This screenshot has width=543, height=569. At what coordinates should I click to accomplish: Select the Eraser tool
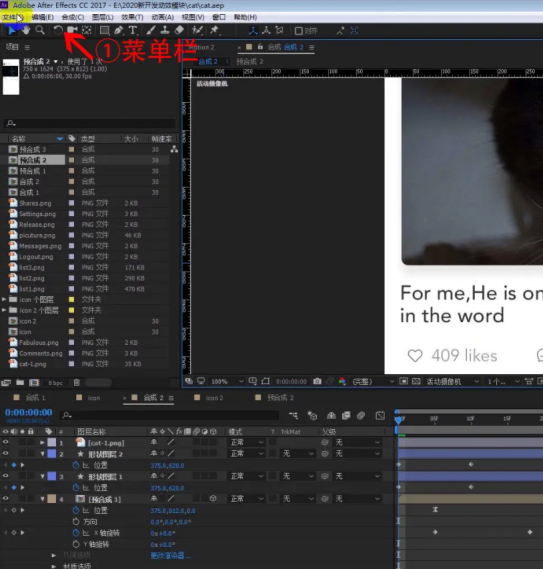(179, 30)
